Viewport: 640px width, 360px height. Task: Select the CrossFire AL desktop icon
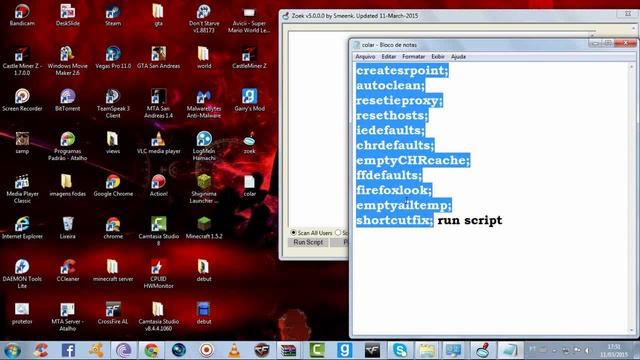[113, 313]
